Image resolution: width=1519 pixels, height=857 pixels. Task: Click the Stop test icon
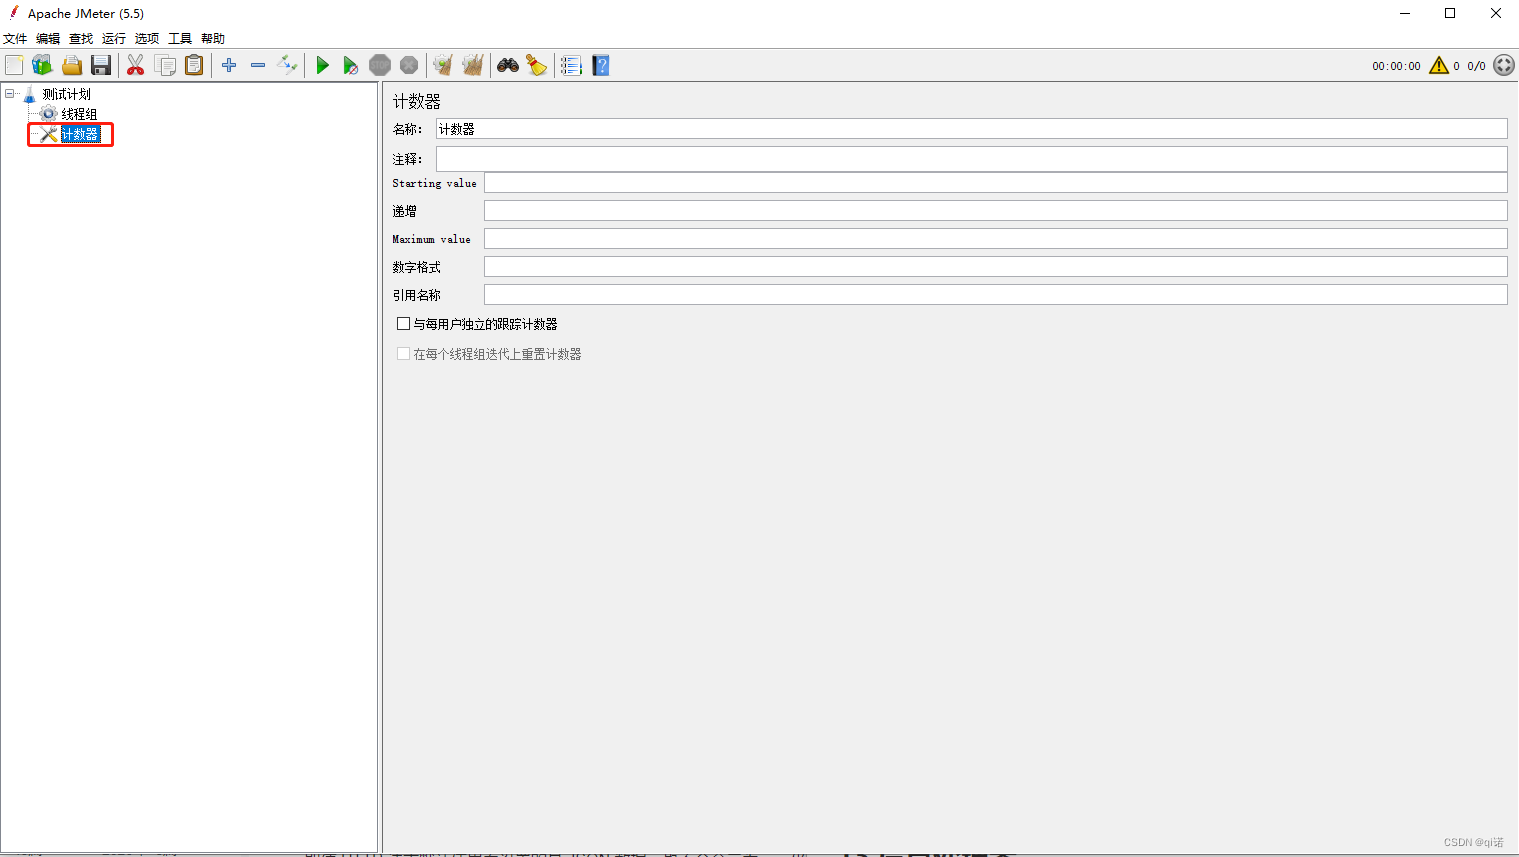pos(380,65)
